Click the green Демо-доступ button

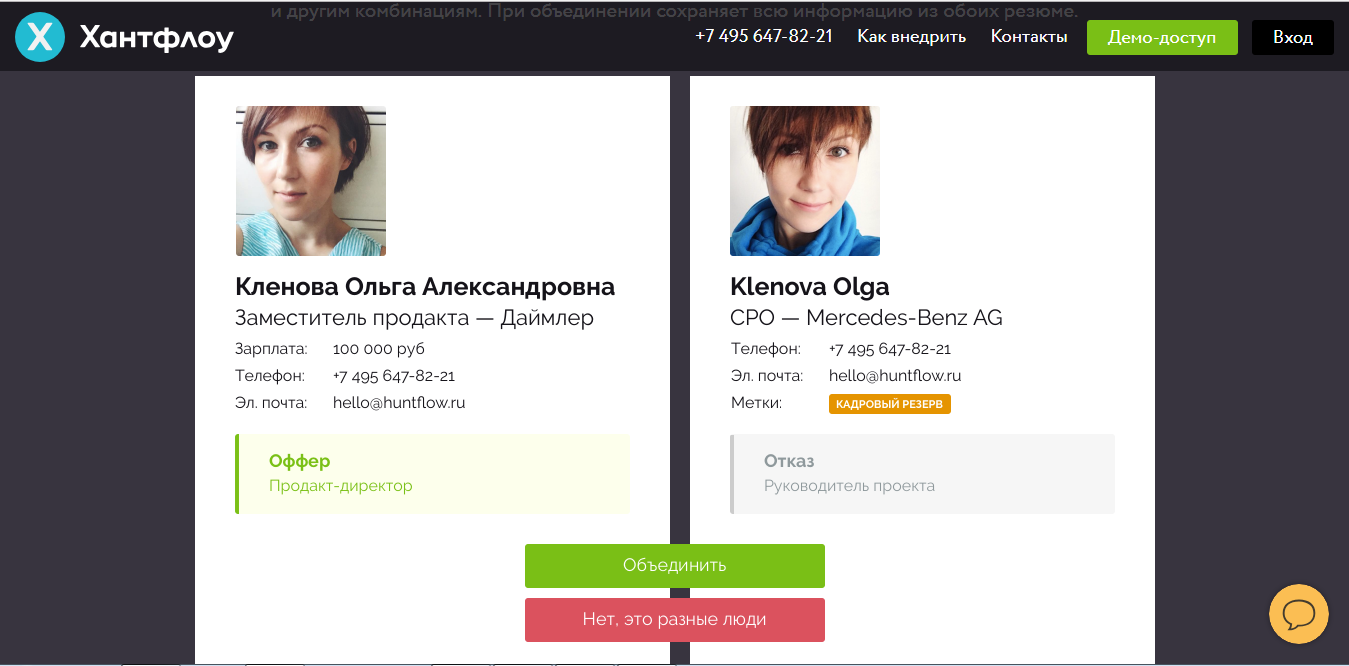click(1162, 37)
